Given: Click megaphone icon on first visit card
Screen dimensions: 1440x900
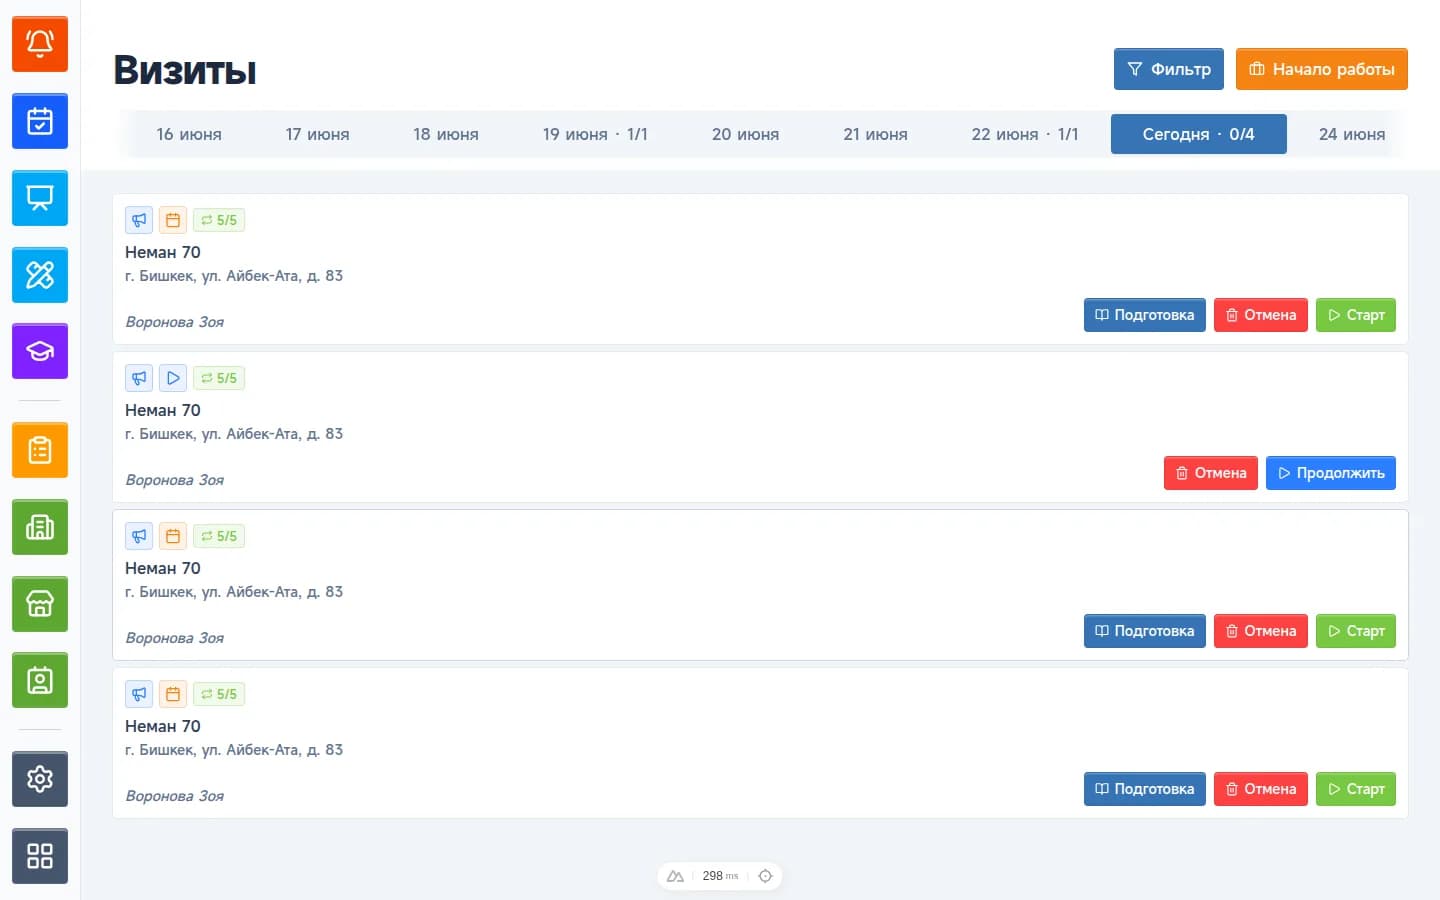Looking at the screenshot, I should coord(139,220).
